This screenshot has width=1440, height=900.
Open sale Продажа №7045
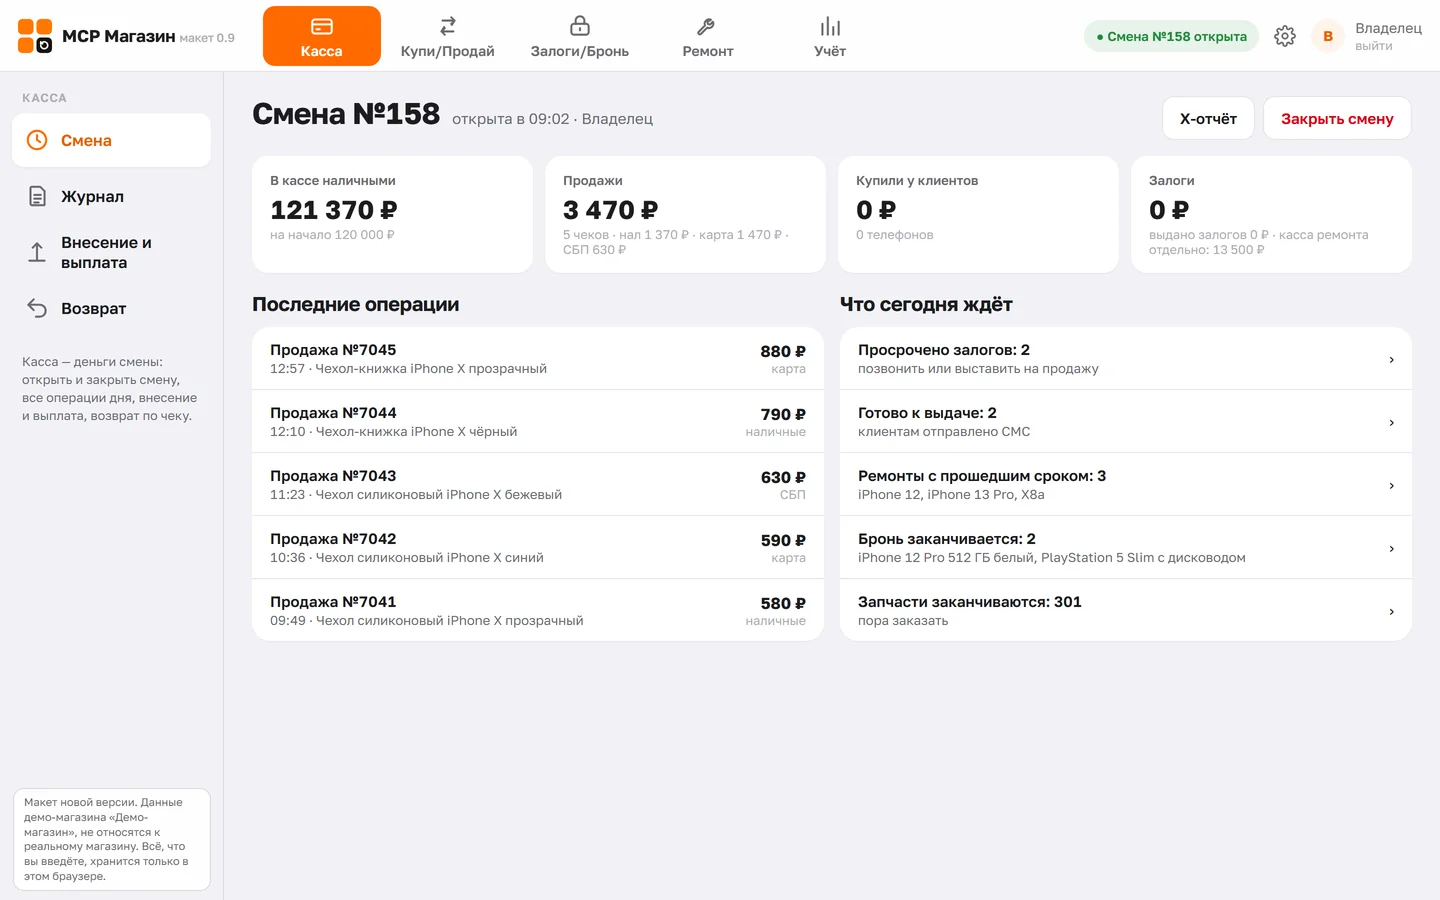click(x=538, y=359)
